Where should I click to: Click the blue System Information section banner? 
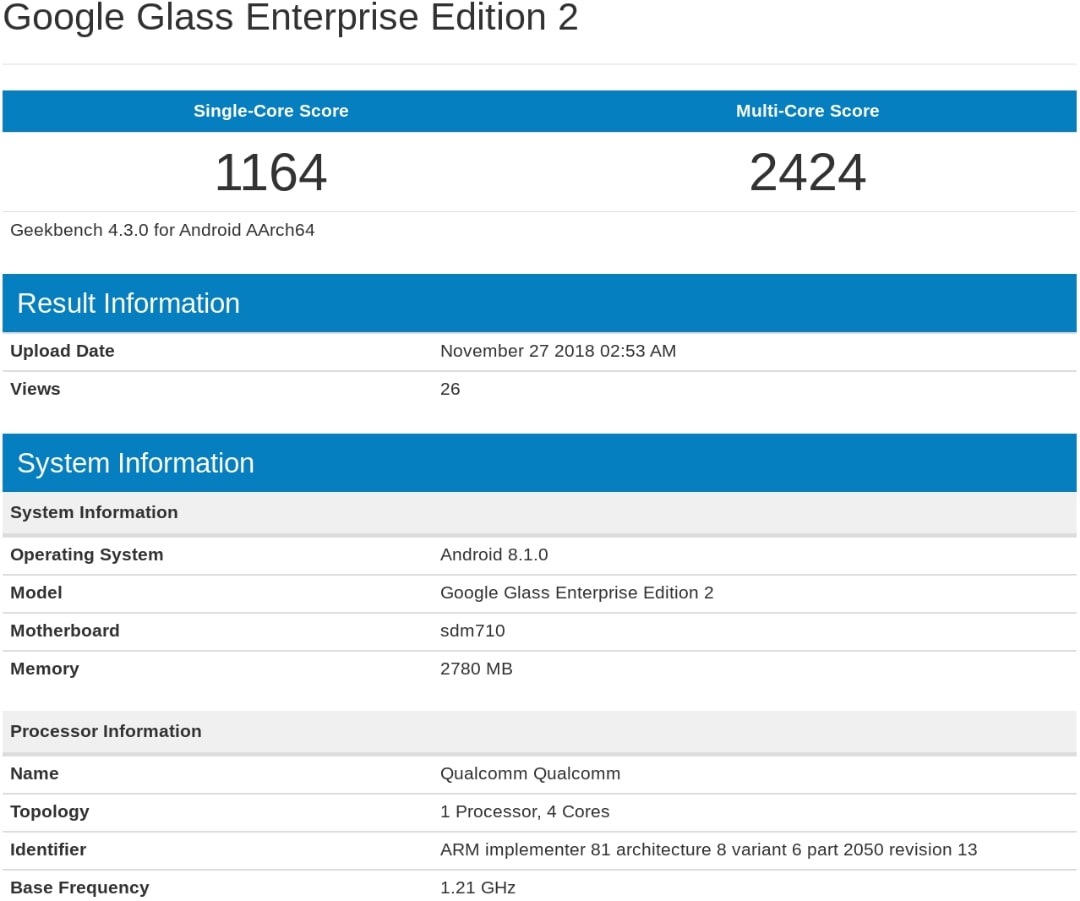click(135, 463)
